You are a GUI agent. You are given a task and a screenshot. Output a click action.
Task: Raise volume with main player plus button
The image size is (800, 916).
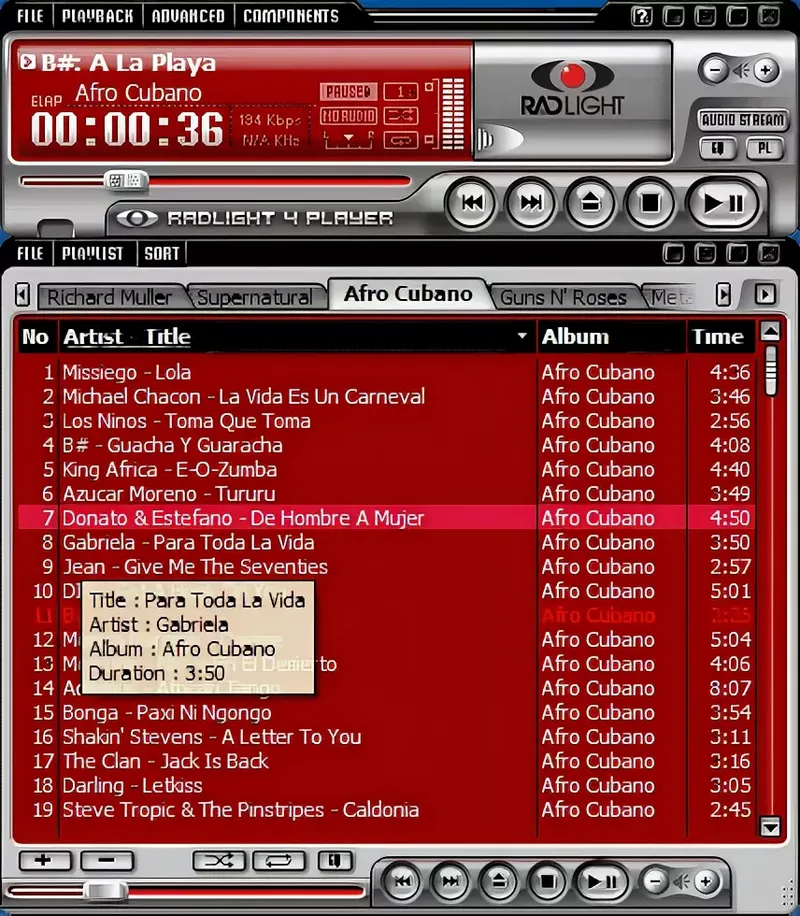coord(766,70)
